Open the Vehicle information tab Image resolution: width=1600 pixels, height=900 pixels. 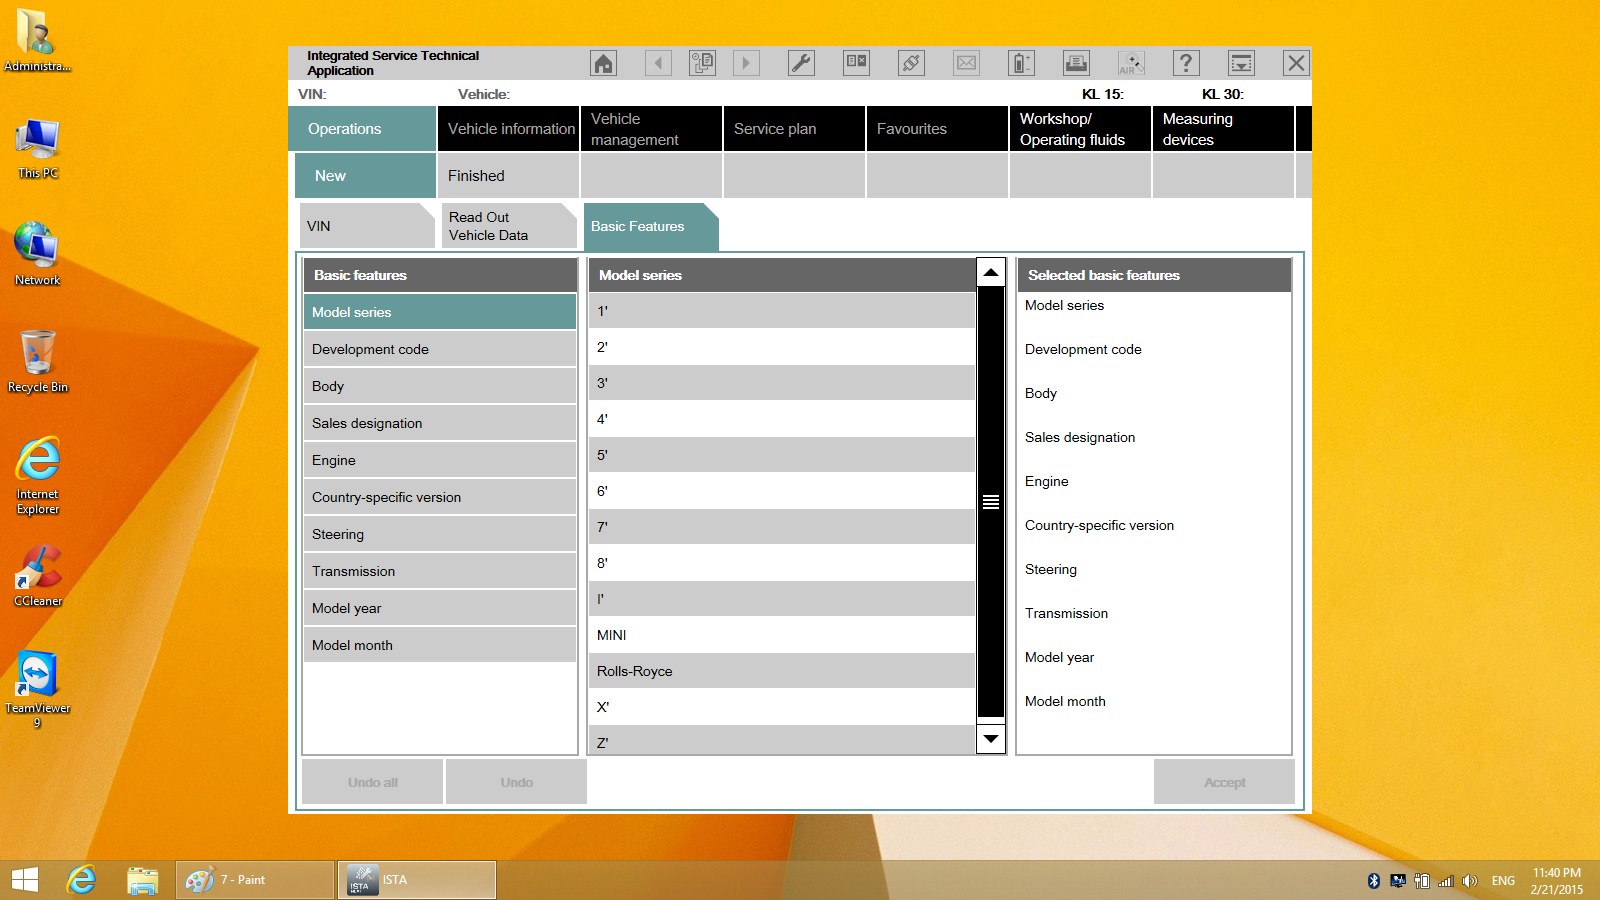(x=508, y=129)
